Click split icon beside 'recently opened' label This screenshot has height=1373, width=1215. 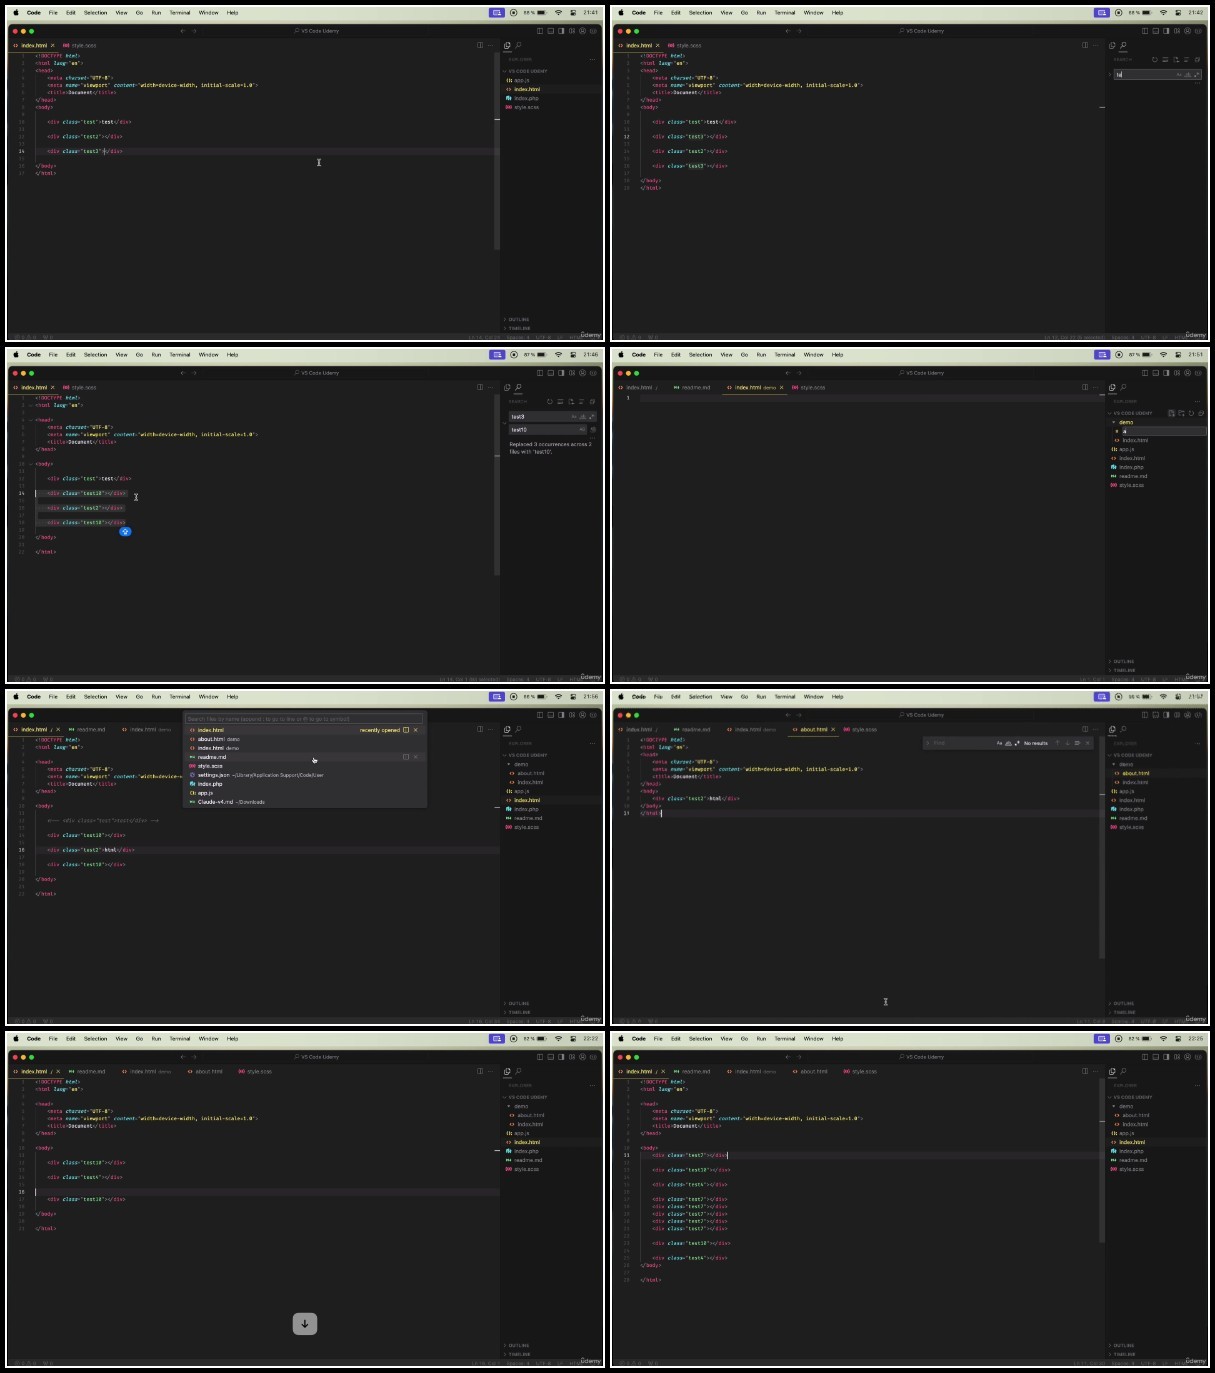[406, 730]
